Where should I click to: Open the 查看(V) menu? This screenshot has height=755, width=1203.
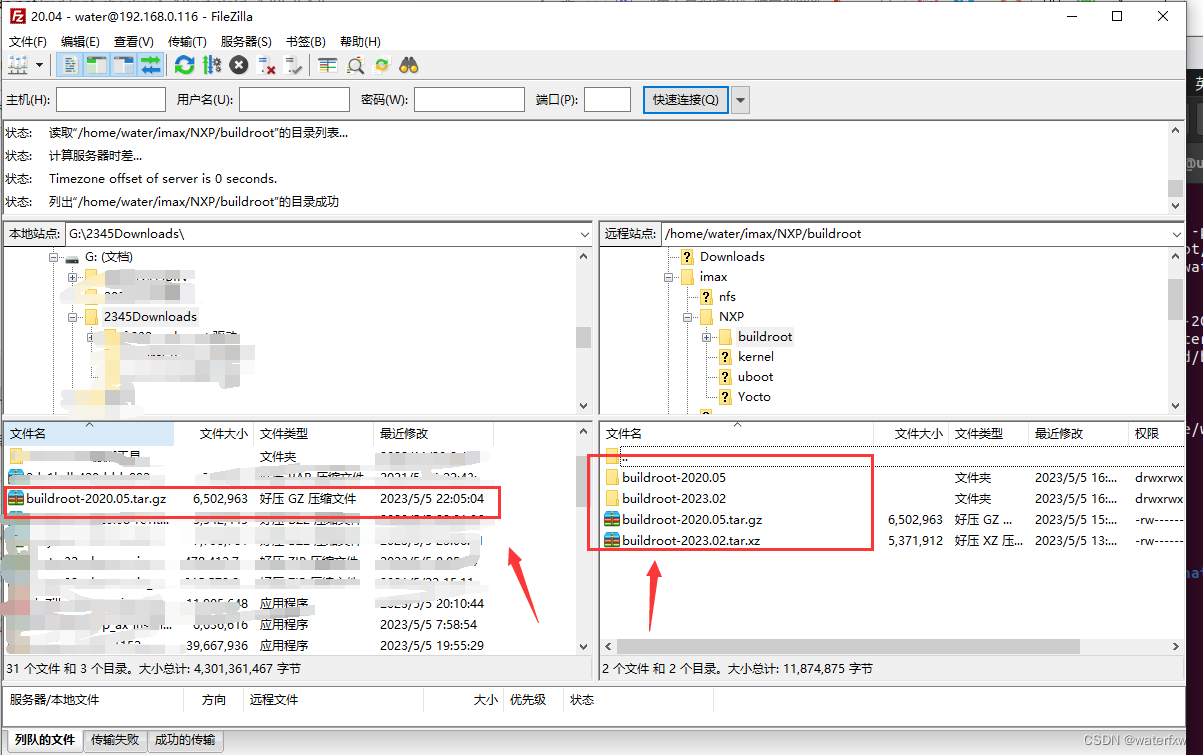(134, 41)
